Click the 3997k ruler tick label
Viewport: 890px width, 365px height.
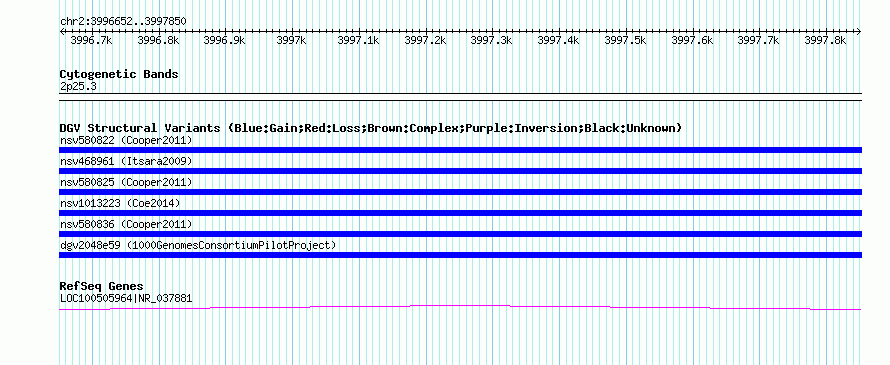point(291,40)
